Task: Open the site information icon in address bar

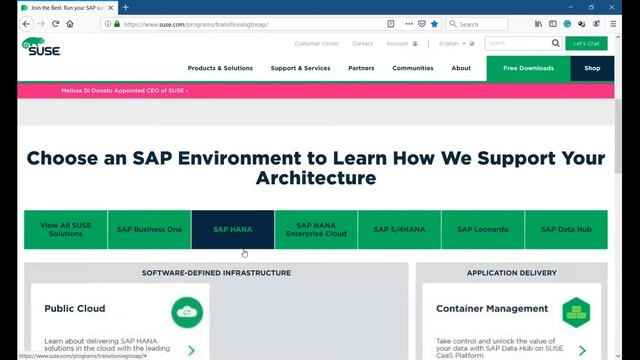Action: (x=108, y=24)
